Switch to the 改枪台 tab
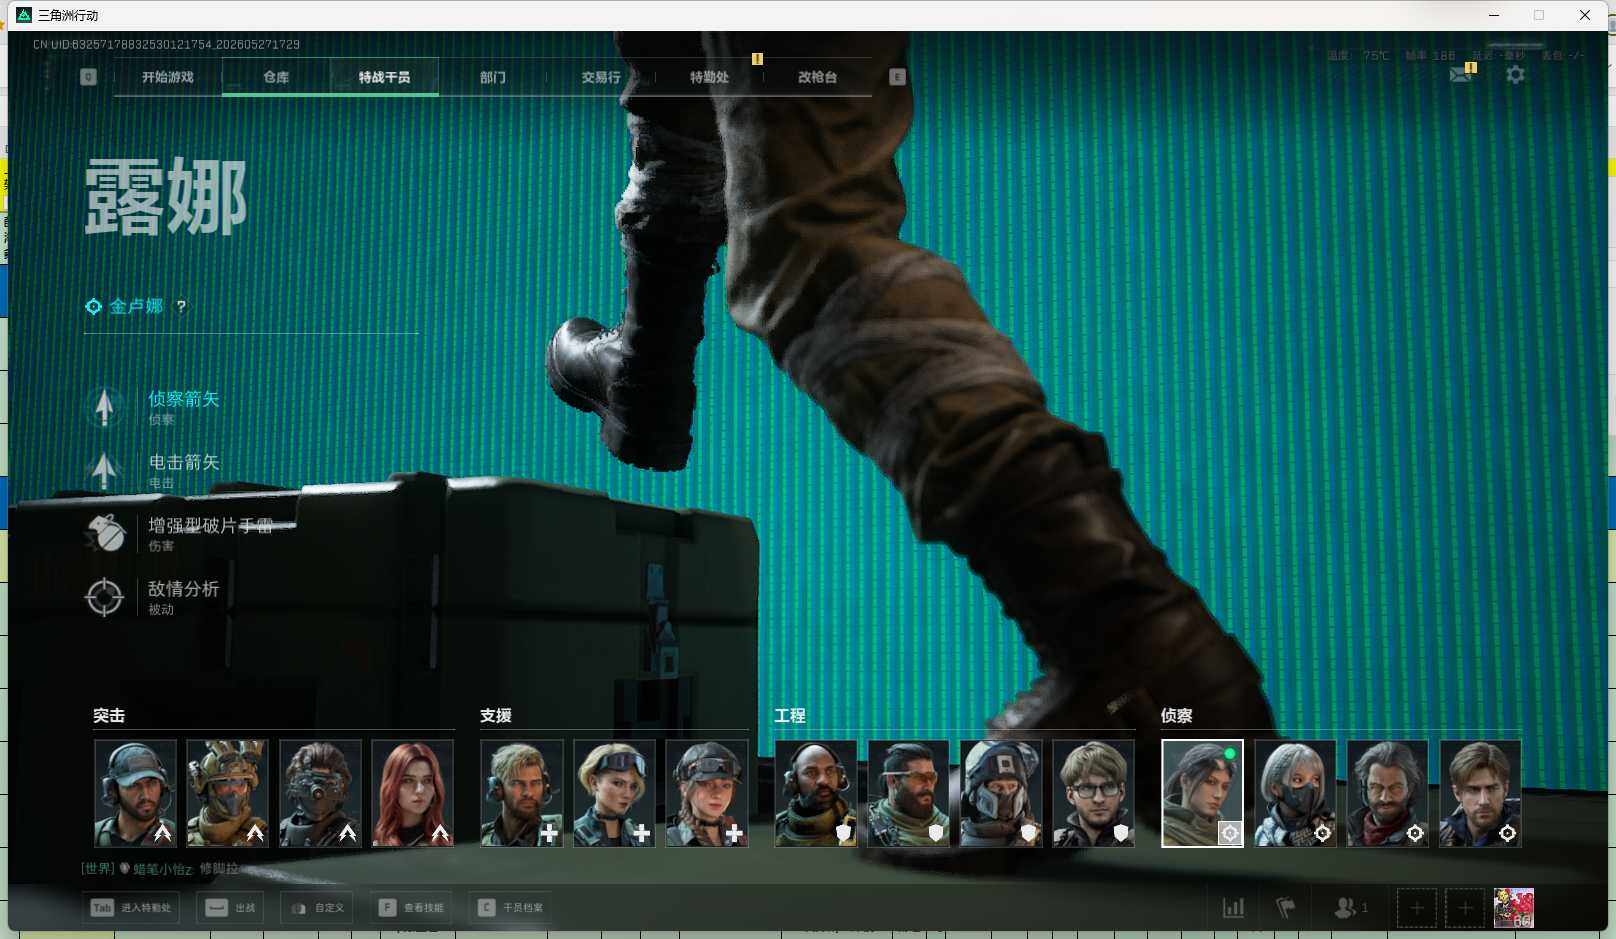This screenshot has width=1616, height=939. 817,77
